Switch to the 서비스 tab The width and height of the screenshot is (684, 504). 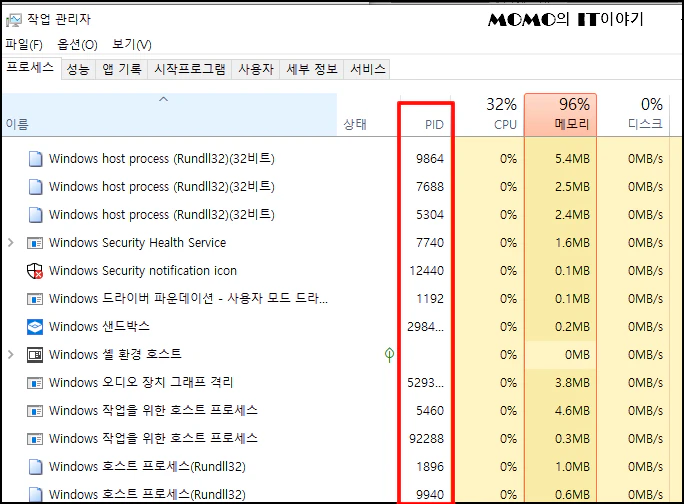coord(368,69)
